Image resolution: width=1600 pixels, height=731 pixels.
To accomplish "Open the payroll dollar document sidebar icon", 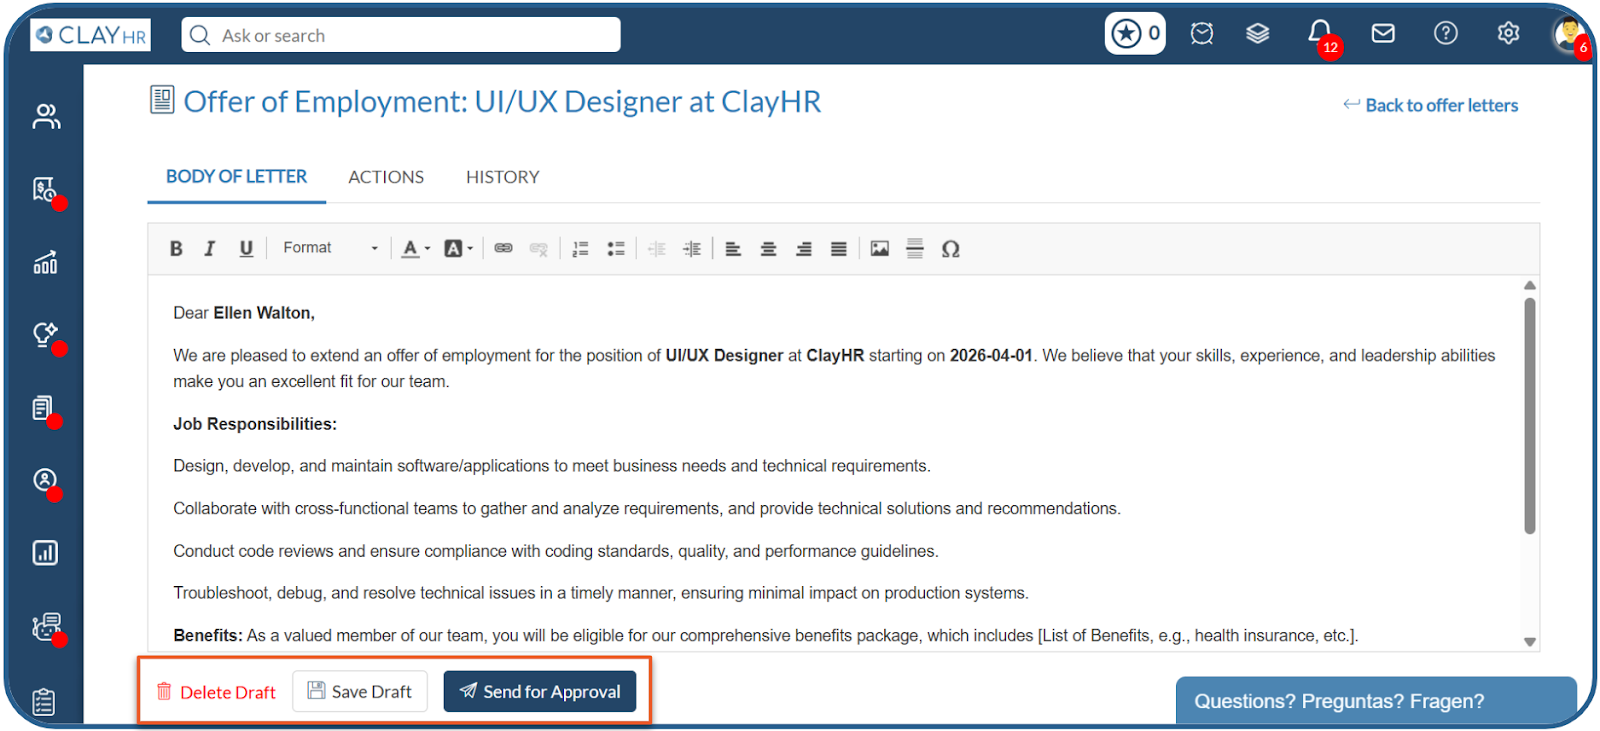I will (x=45, y=190).
